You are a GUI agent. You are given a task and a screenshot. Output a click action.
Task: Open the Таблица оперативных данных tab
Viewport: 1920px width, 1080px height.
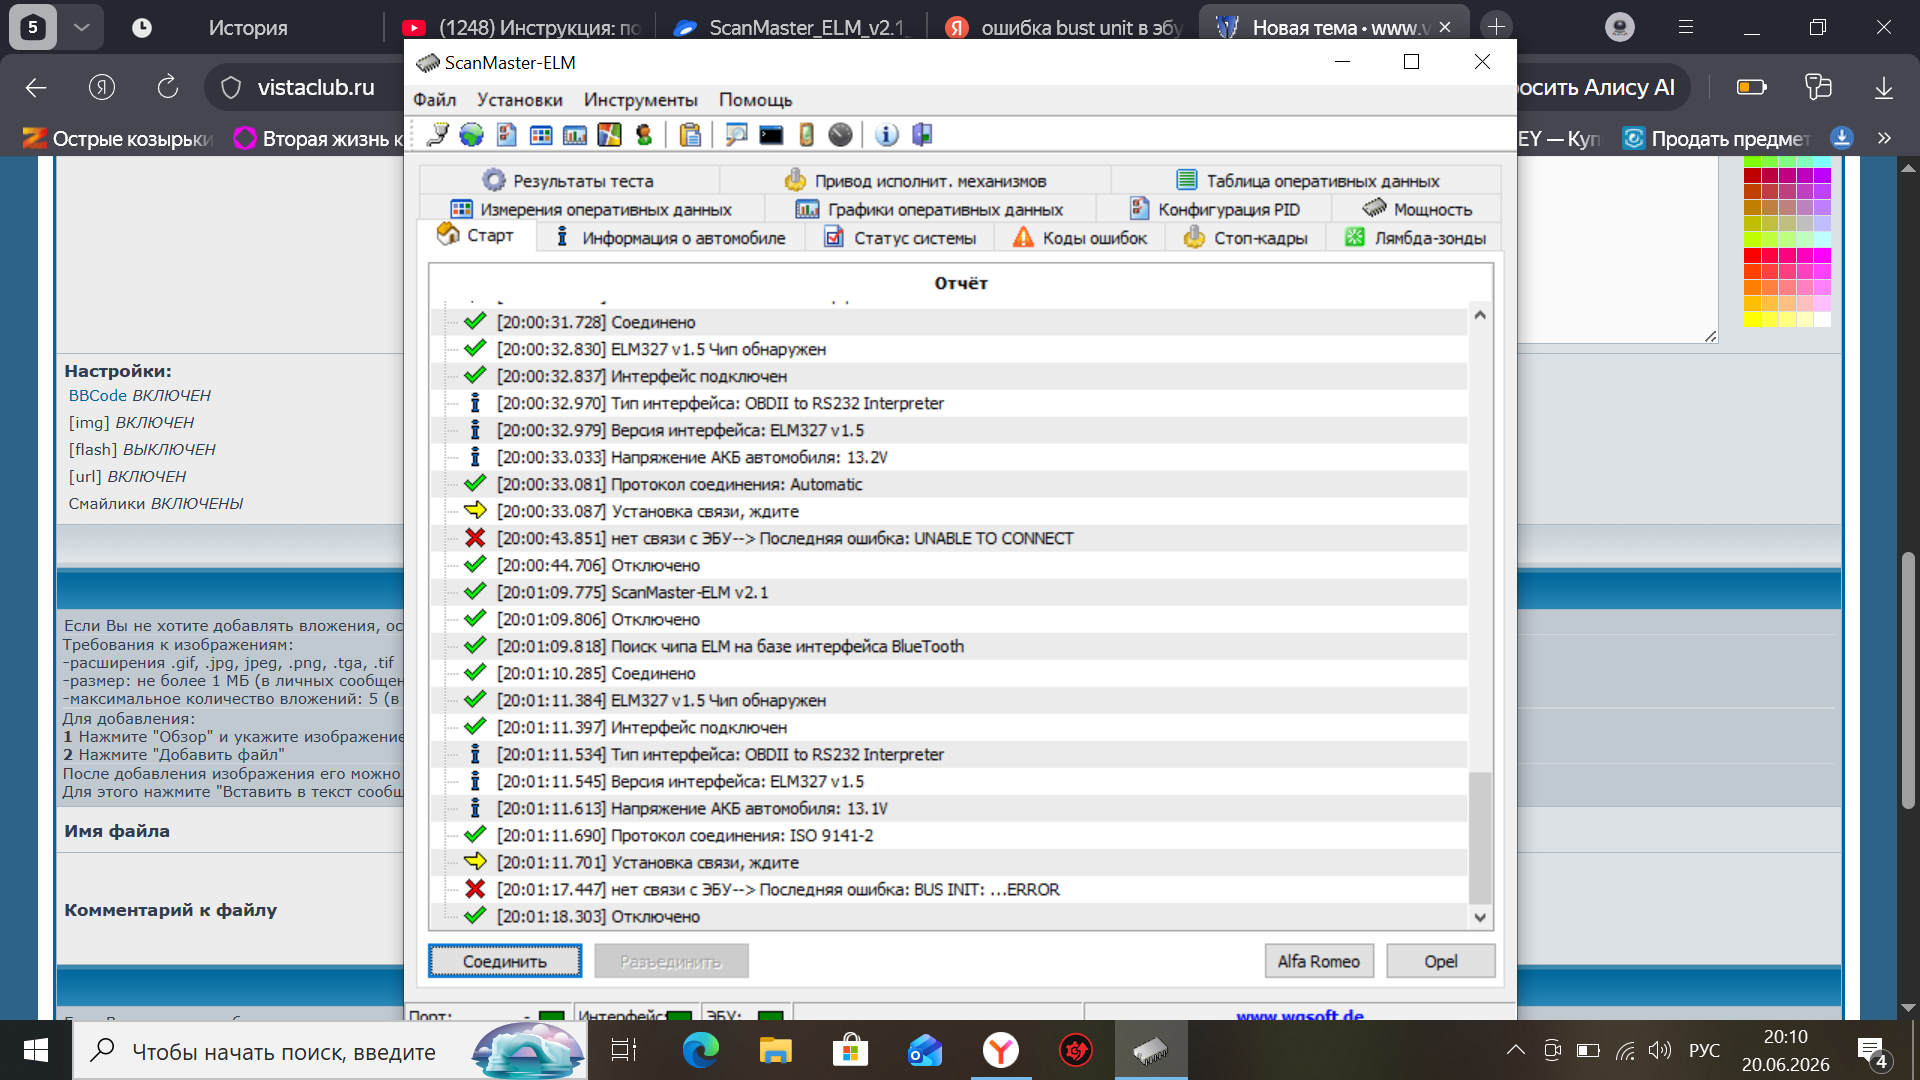click(x=1307, y=180)
